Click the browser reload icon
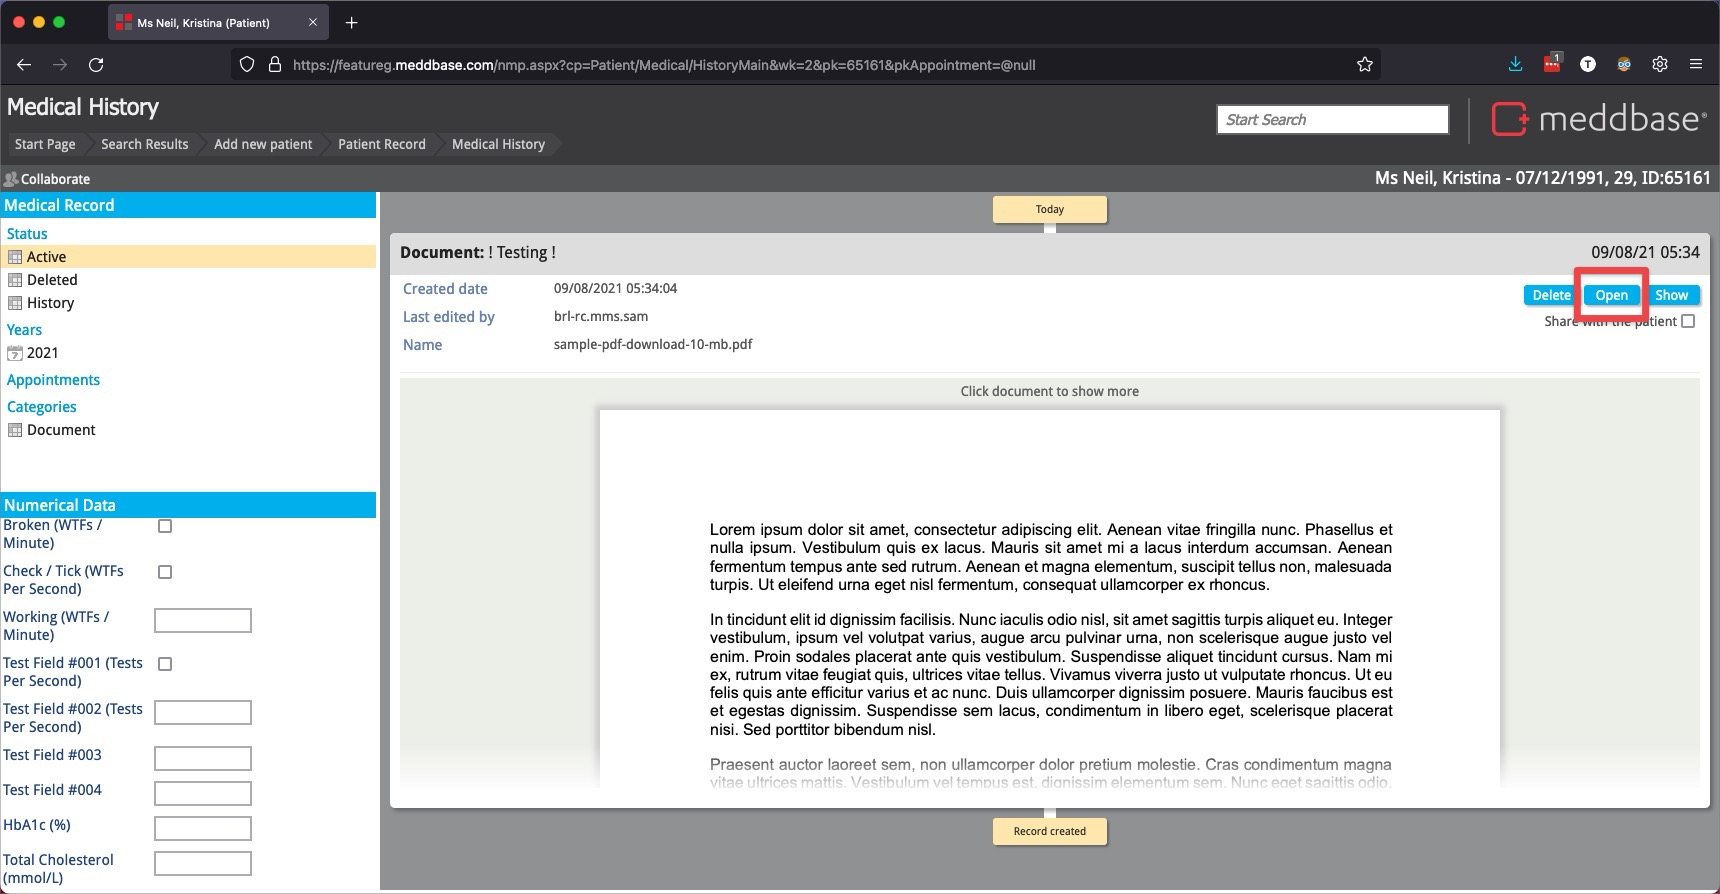Screen dimensions: 1720x894 point(96,65)
